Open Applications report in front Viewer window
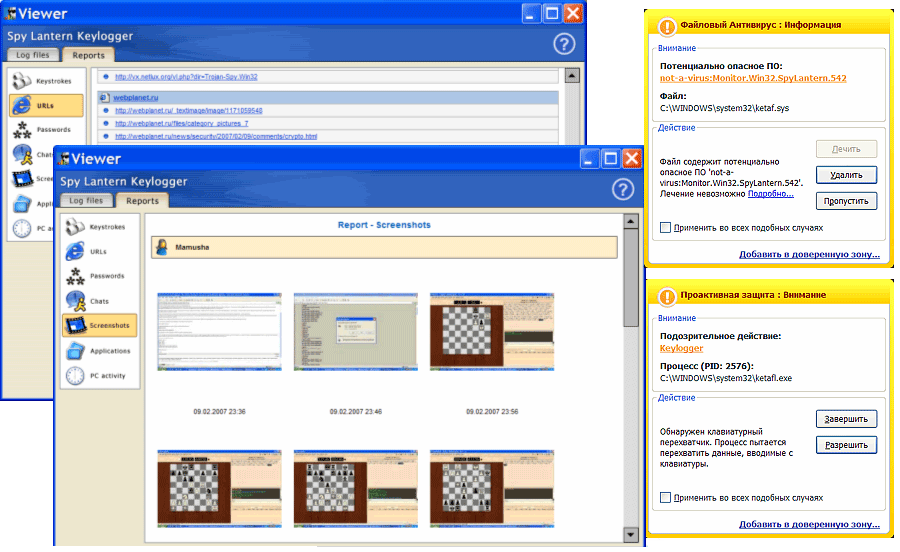 coord(100,351)
